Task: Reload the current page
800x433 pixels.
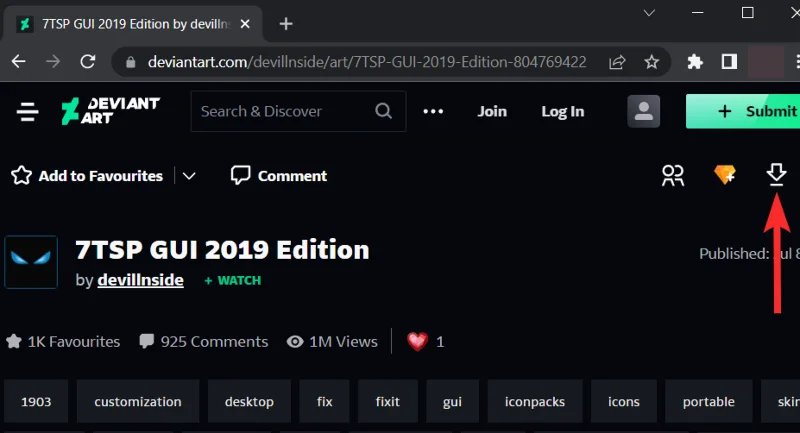Action: pyautogui.click(x=88, y=62)
